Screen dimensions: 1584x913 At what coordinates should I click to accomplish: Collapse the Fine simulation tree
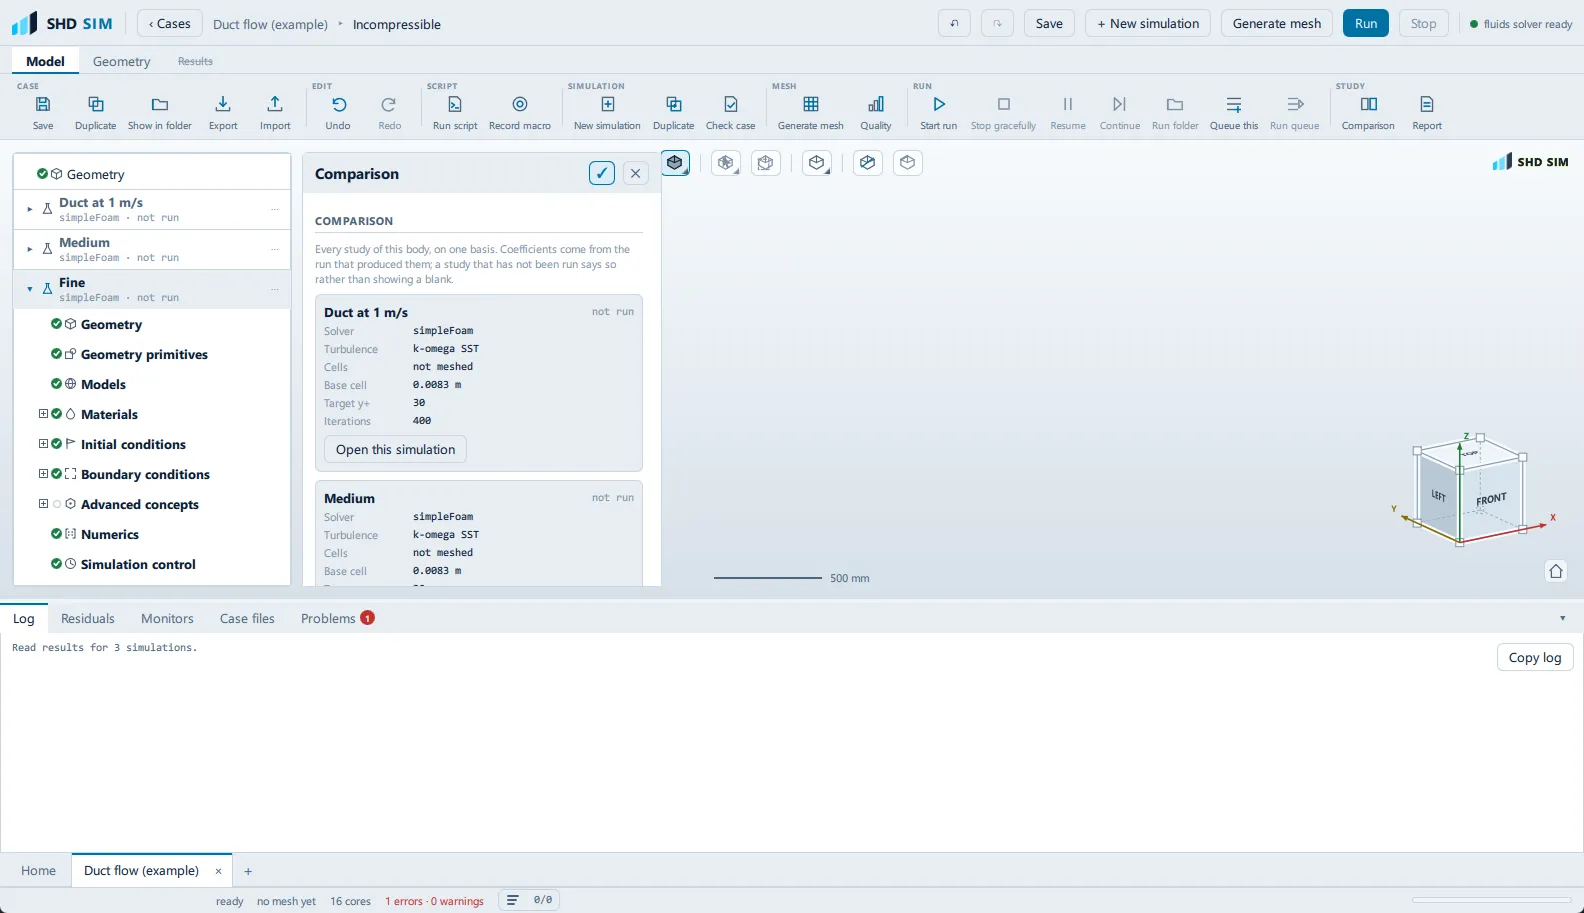click(x=30, y=289)
